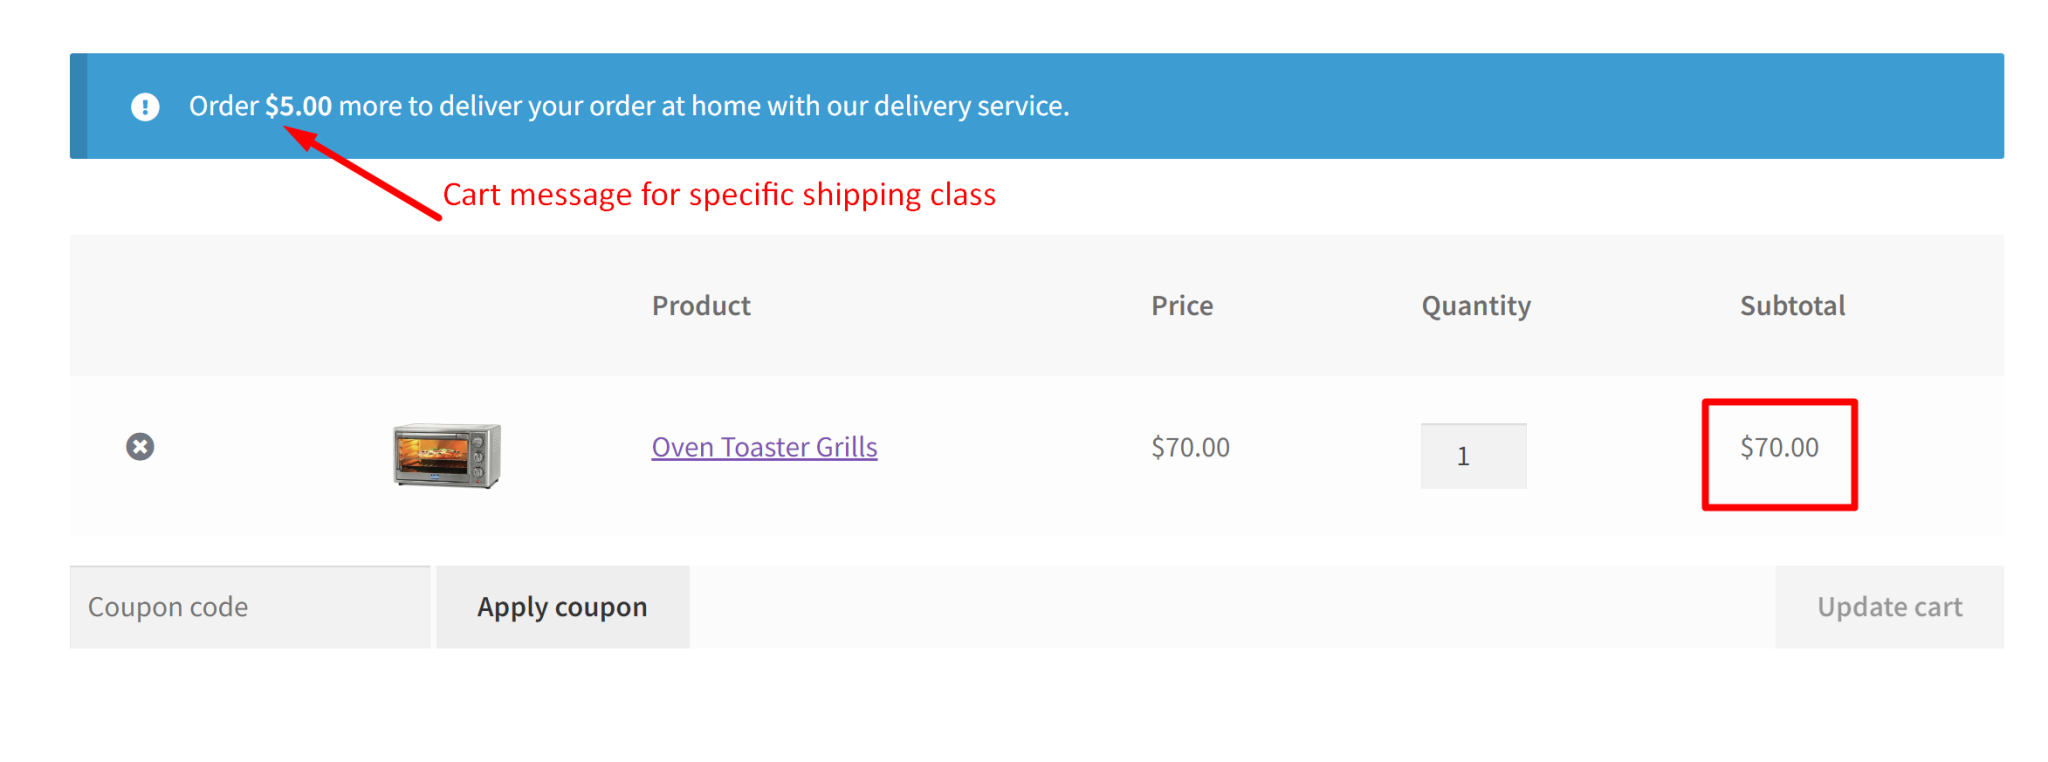Viewport: 2048px width, 762px height.
Task: Click the info icon in the notice banner
Action: click(x=145, y=106)
